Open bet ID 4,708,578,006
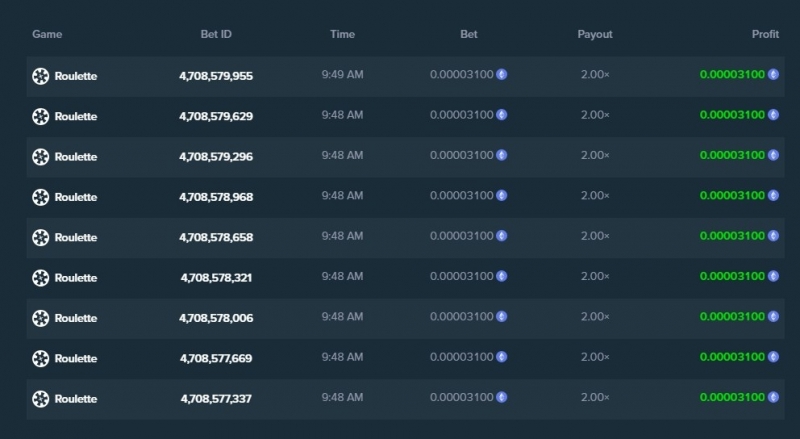Image resolution: width=800 pixels, height=439 pixels. pos(216,318)
